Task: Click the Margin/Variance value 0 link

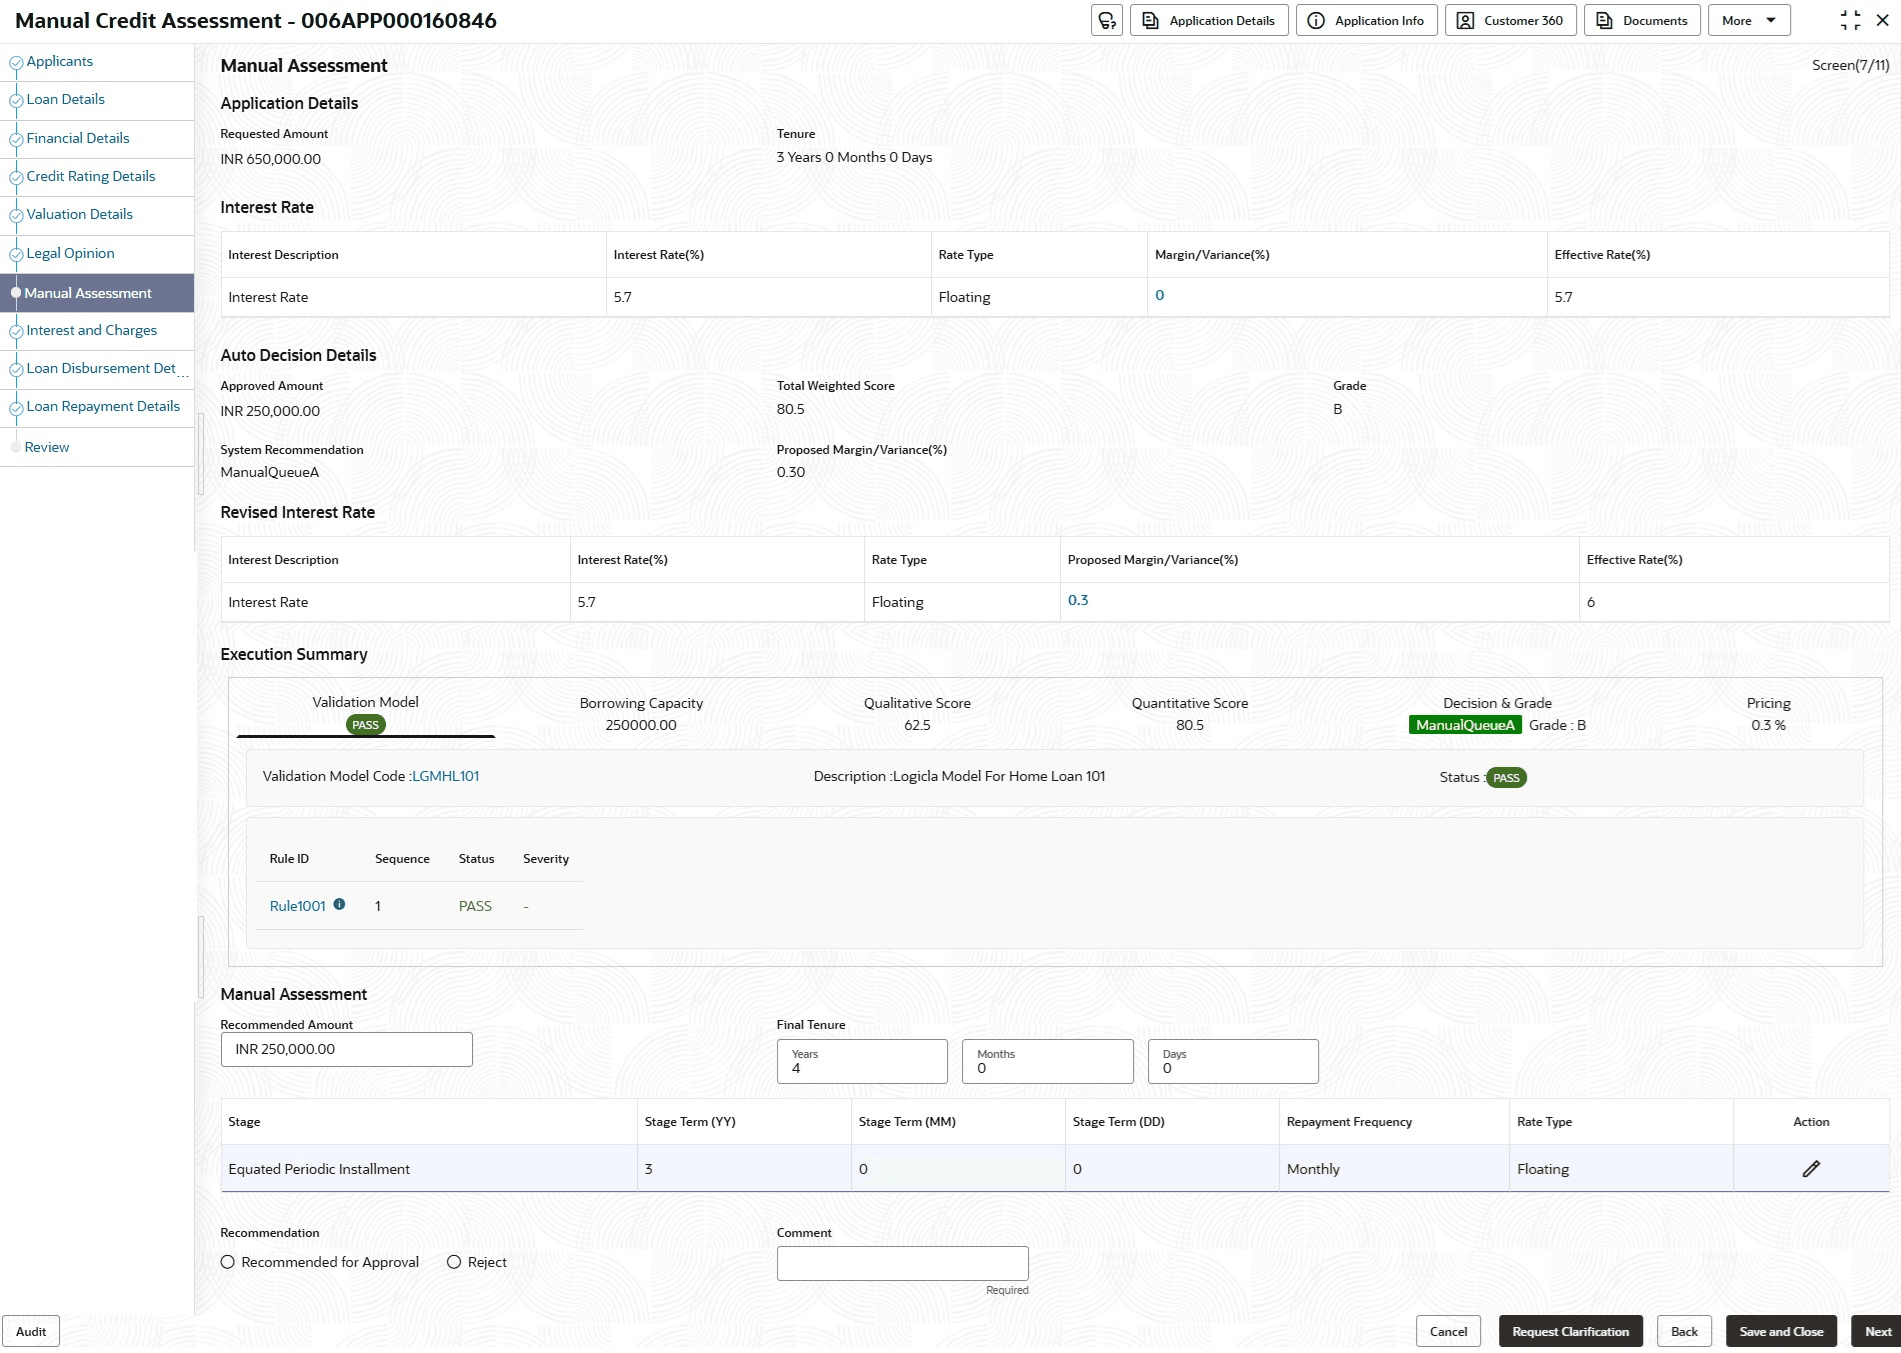Action: pyautogui.click(x=1160, y=295)
